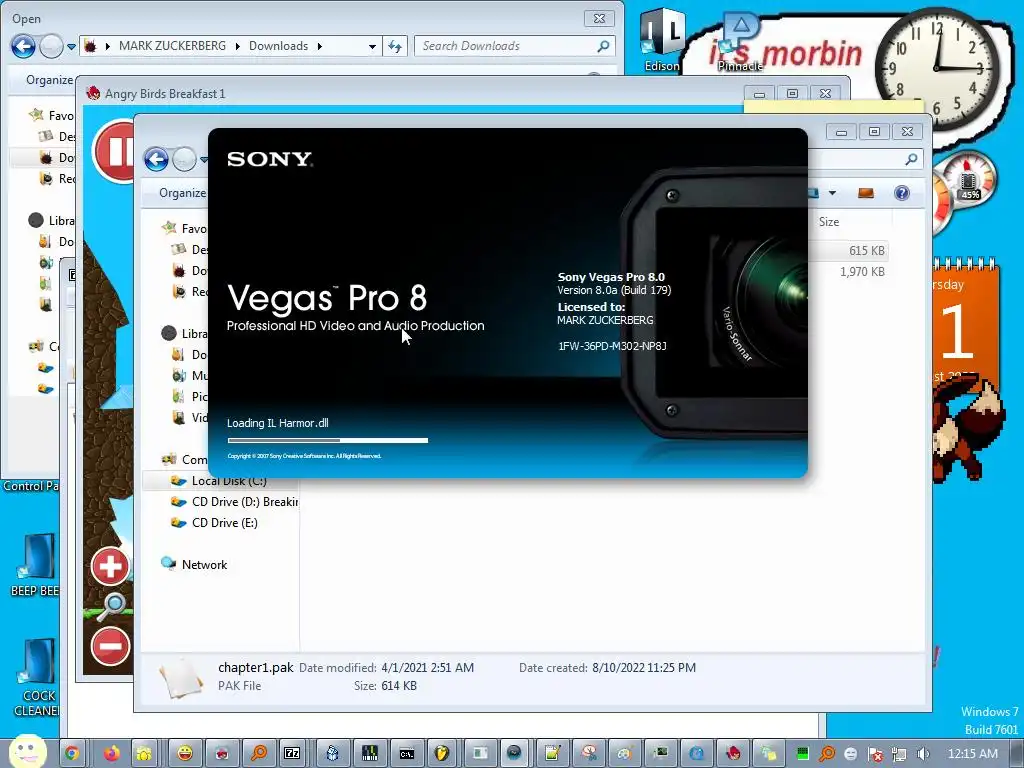This screenshot has width=1024, height=768.
Task: Click the analog clock desktop gadget
Action: point(937,68)
